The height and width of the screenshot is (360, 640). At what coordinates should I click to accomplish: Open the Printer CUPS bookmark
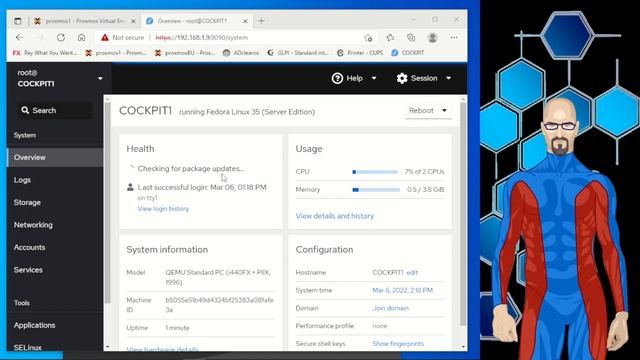[360, 53]
